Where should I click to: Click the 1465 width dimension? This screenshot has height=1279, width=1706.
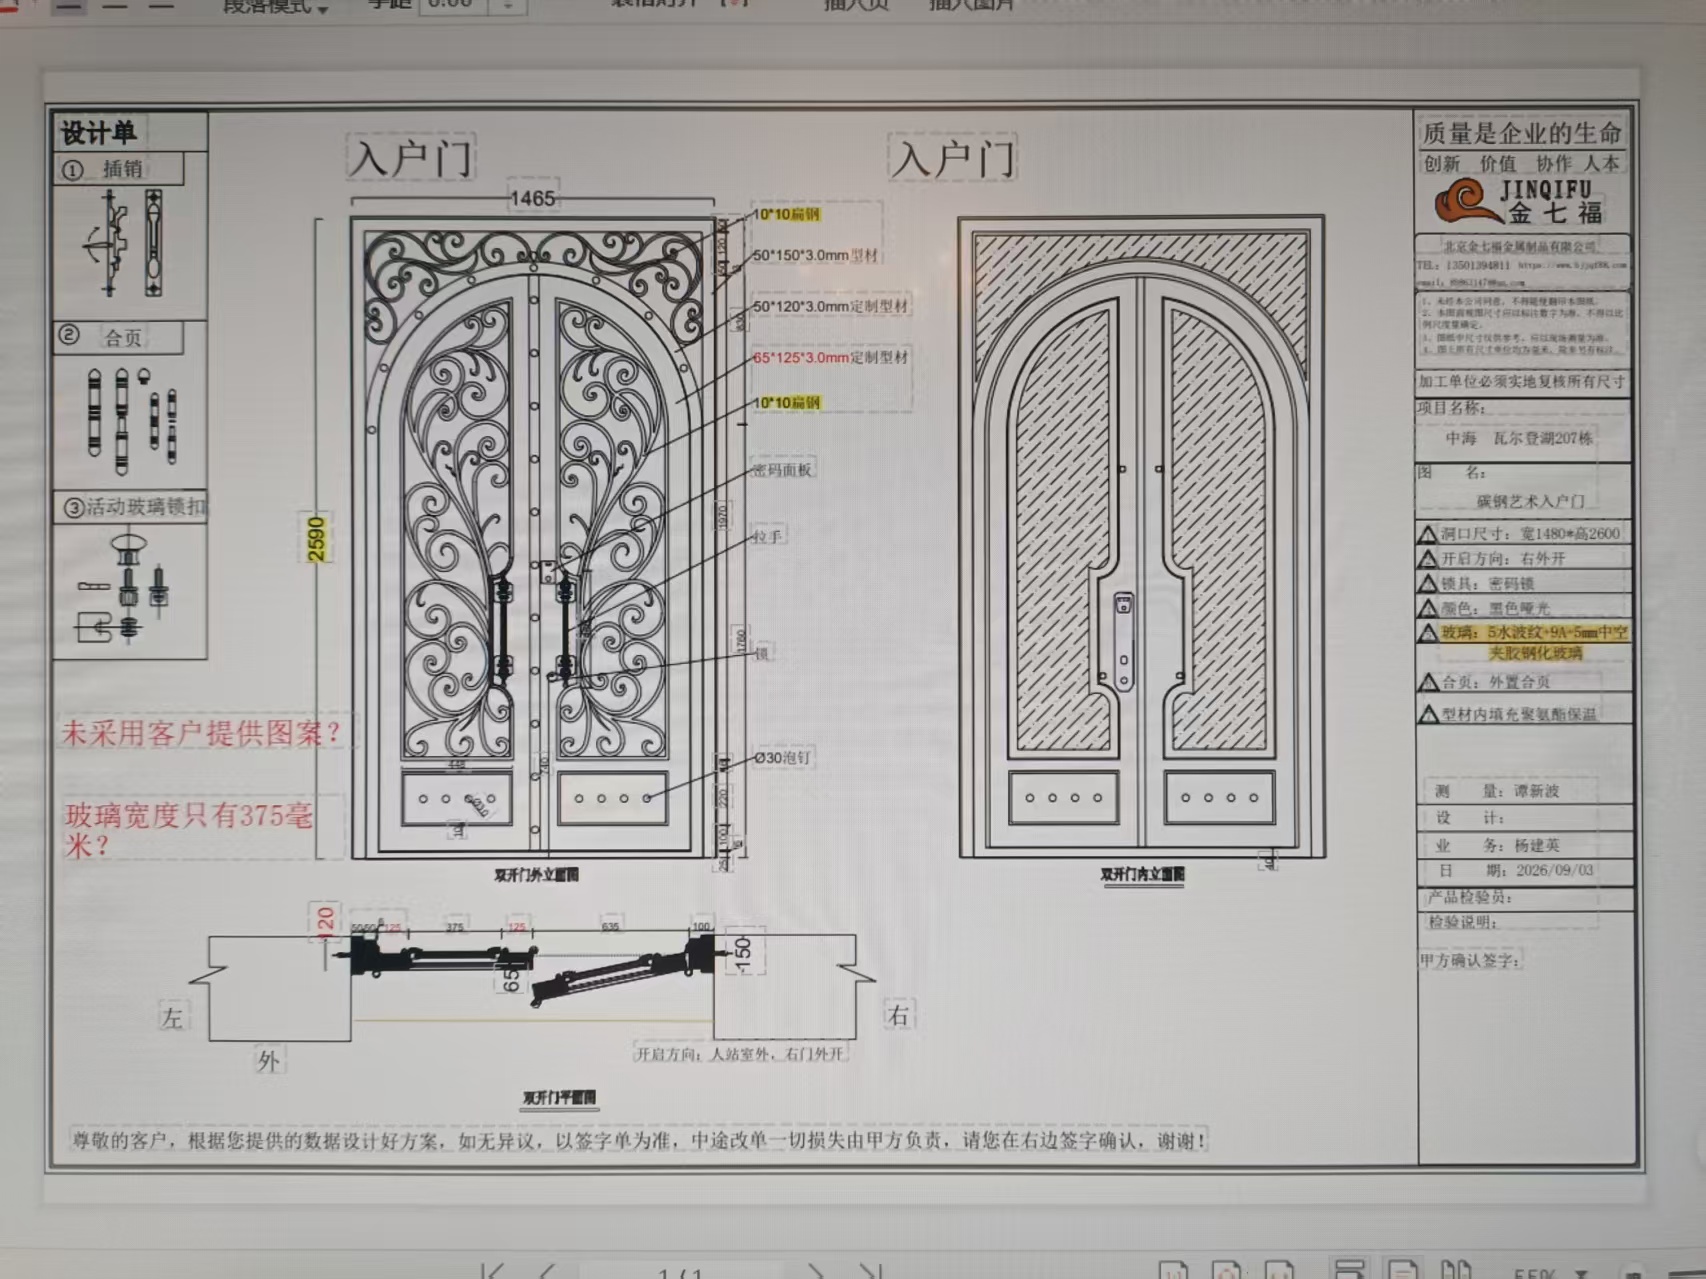coord(532,198)
